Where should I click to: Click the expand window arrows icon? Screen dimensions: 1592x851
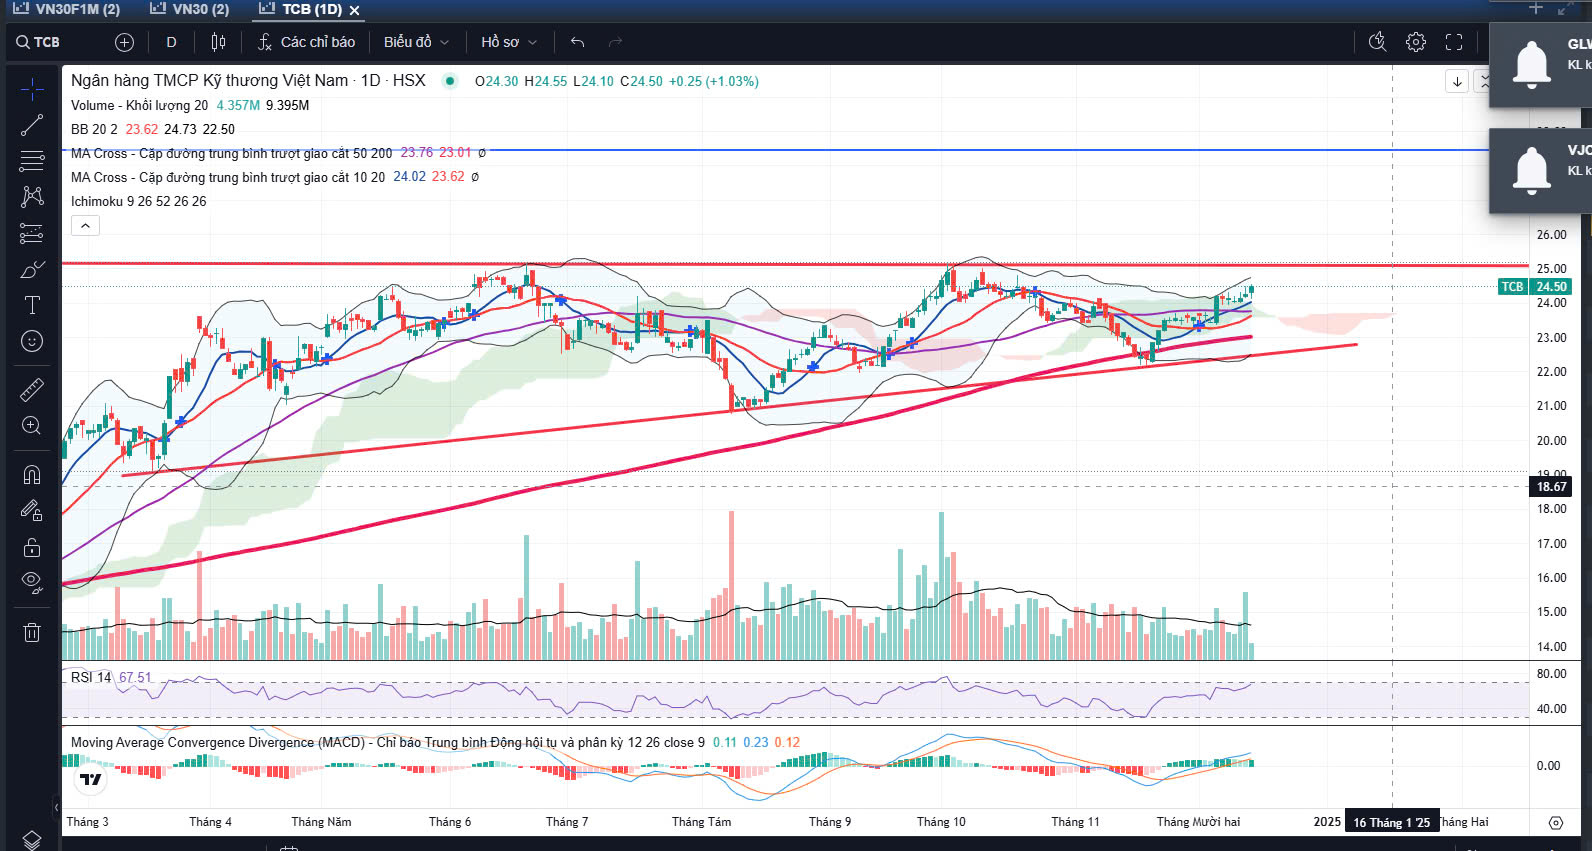click(1565, 8)
